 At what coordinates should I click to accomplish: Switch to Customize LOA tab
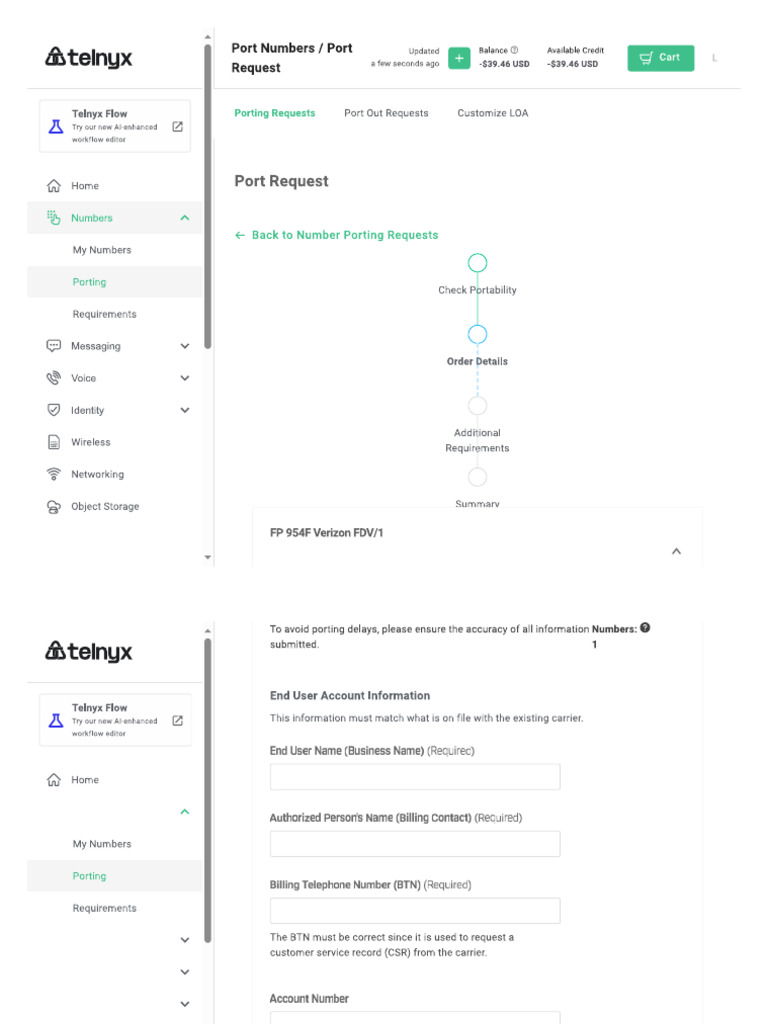pyautogui.click(x=493, y=113)
